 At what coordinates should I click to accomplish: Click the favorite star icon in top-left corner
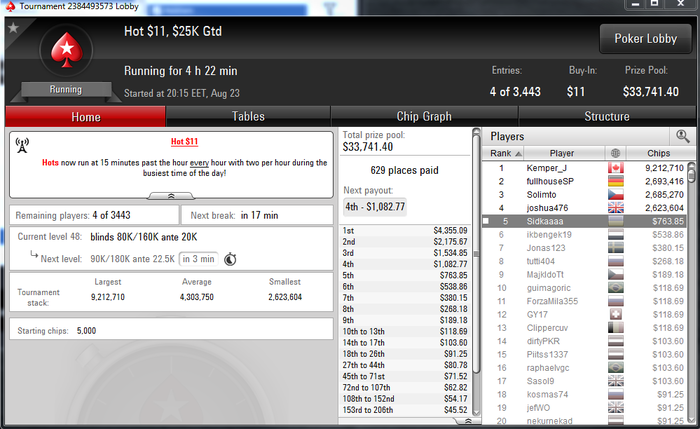tap(13, 28)
